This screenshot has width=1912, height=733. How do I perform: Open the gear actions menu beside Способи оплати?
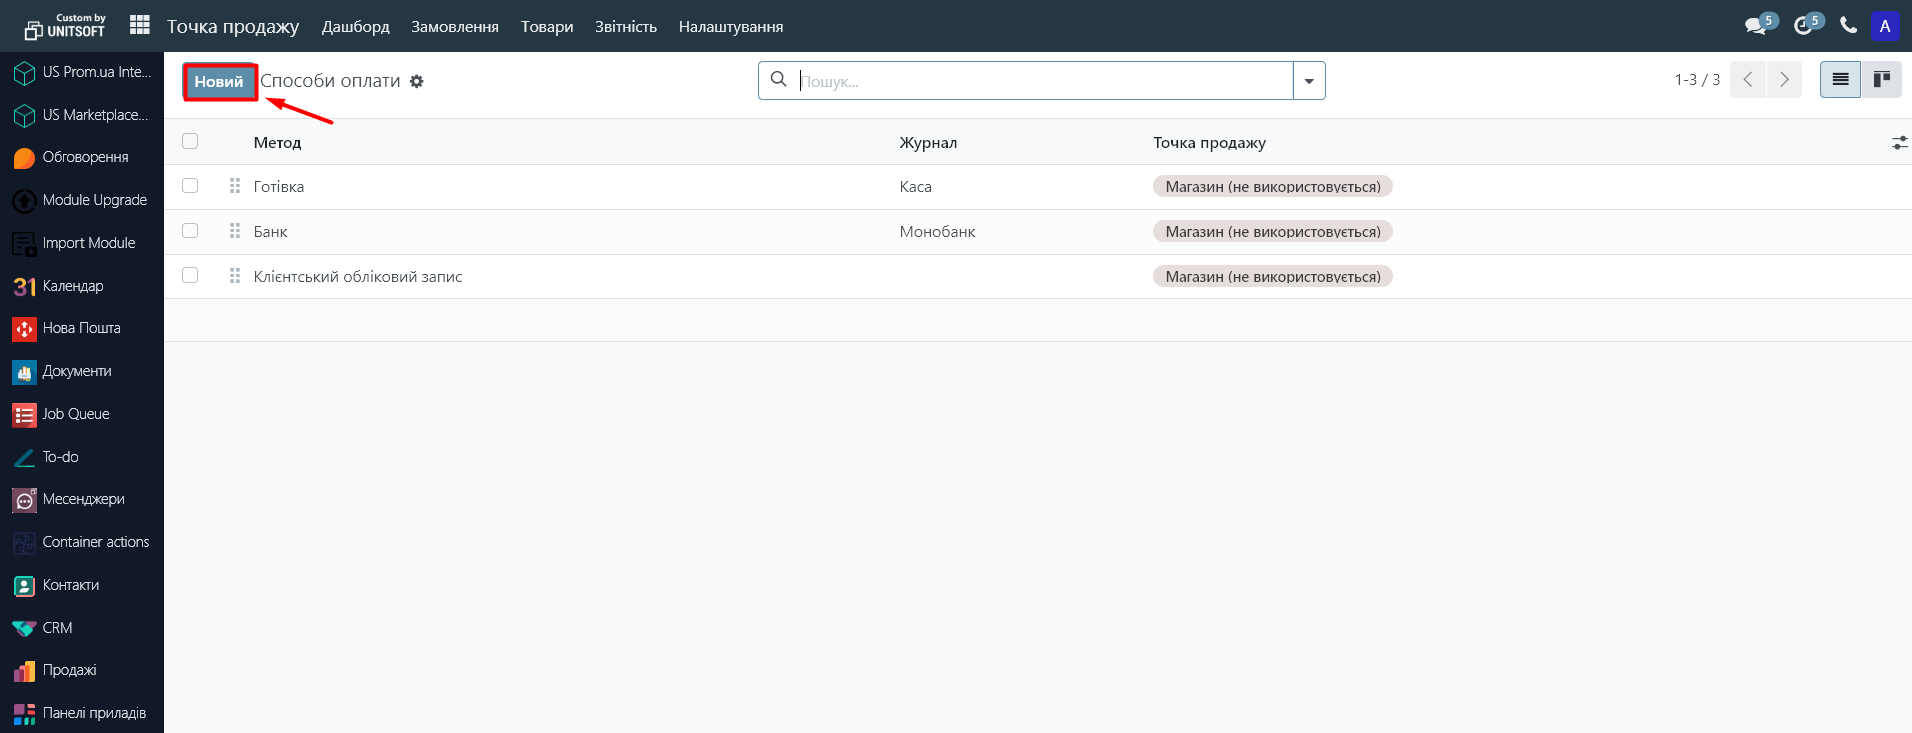pos(417,82)
